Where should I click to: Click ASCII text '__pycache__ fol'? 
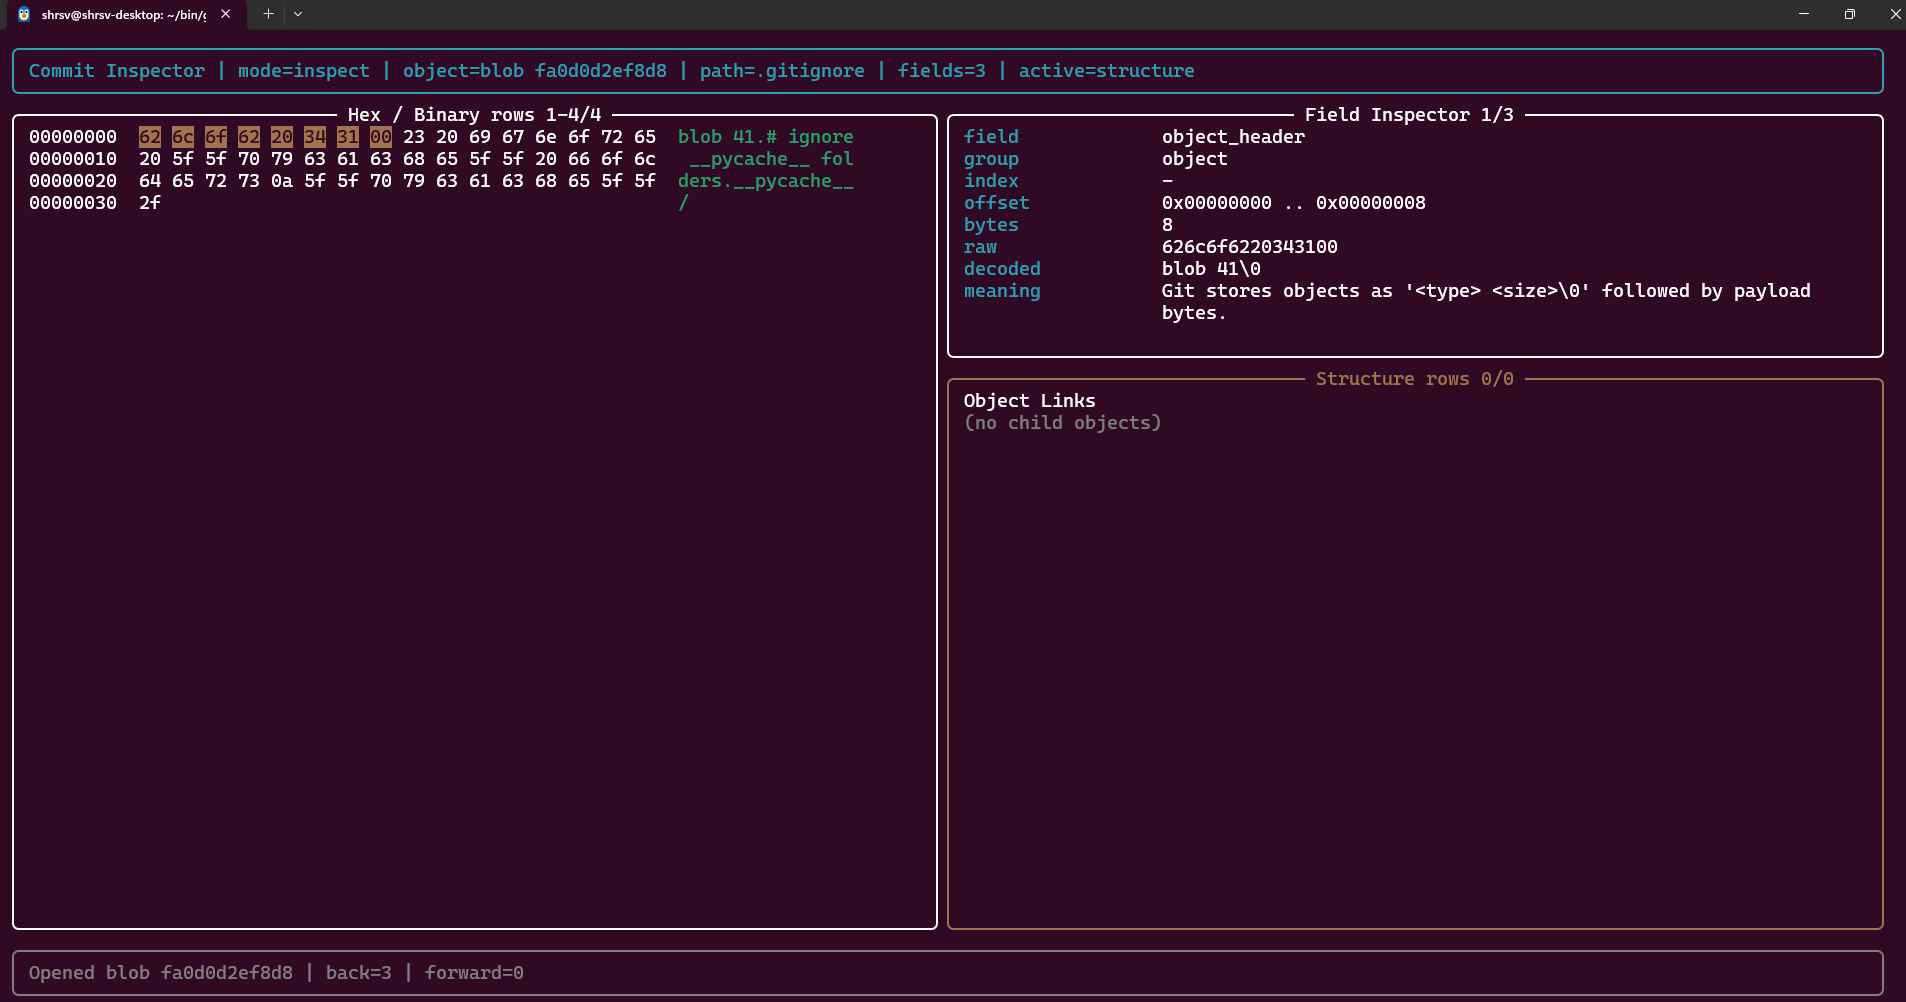pyautogui.click(x=771, y=159)
